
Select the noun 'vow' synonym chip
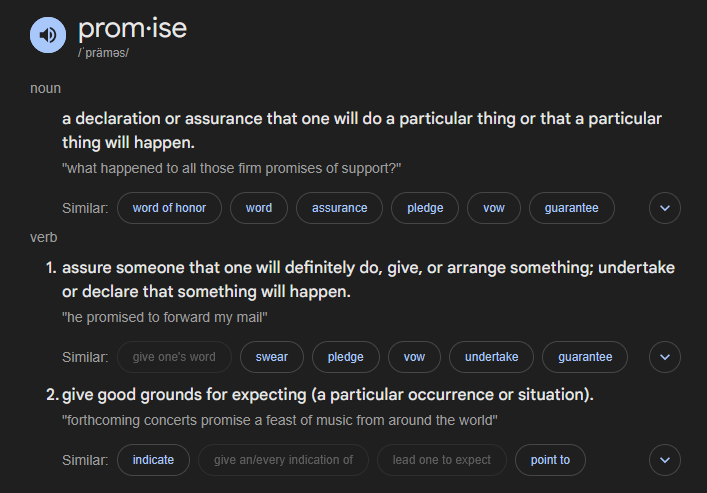click(x=494, y=208)
